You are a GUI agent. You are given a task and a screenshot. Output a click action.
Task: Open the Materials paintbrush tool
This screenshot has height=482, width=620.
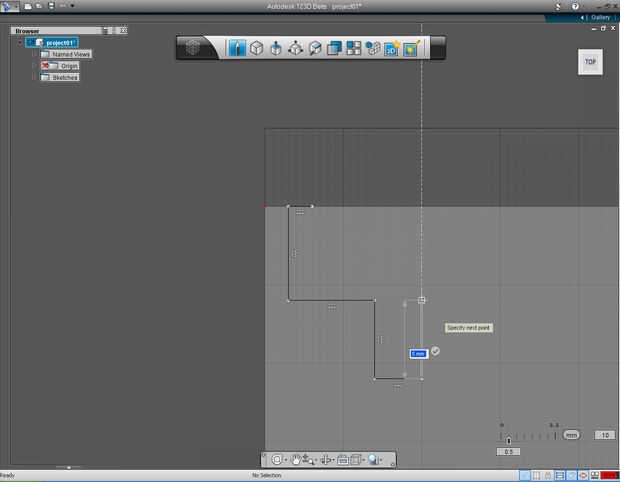click(x=411, y=48)
